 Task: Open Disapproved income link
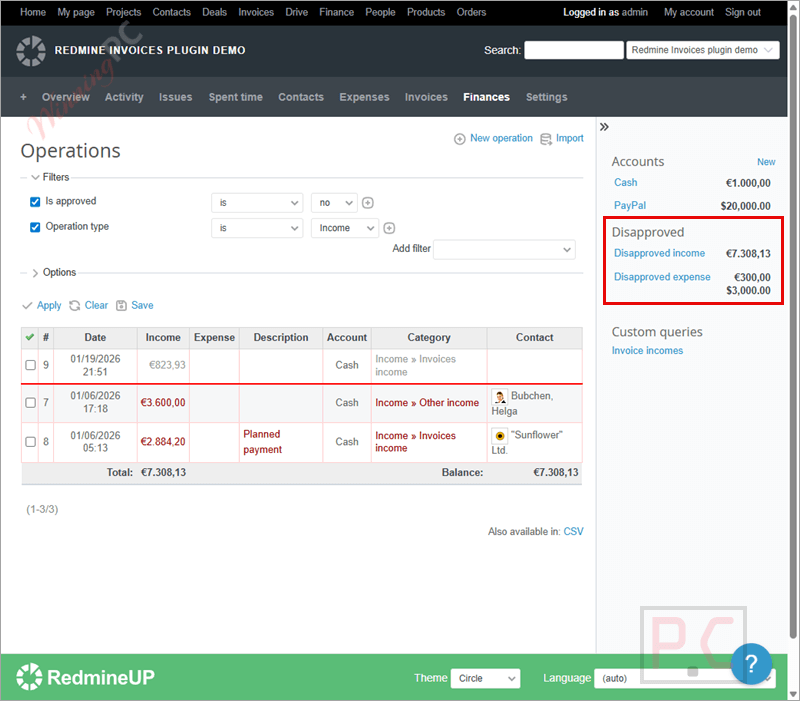point(659,254)
